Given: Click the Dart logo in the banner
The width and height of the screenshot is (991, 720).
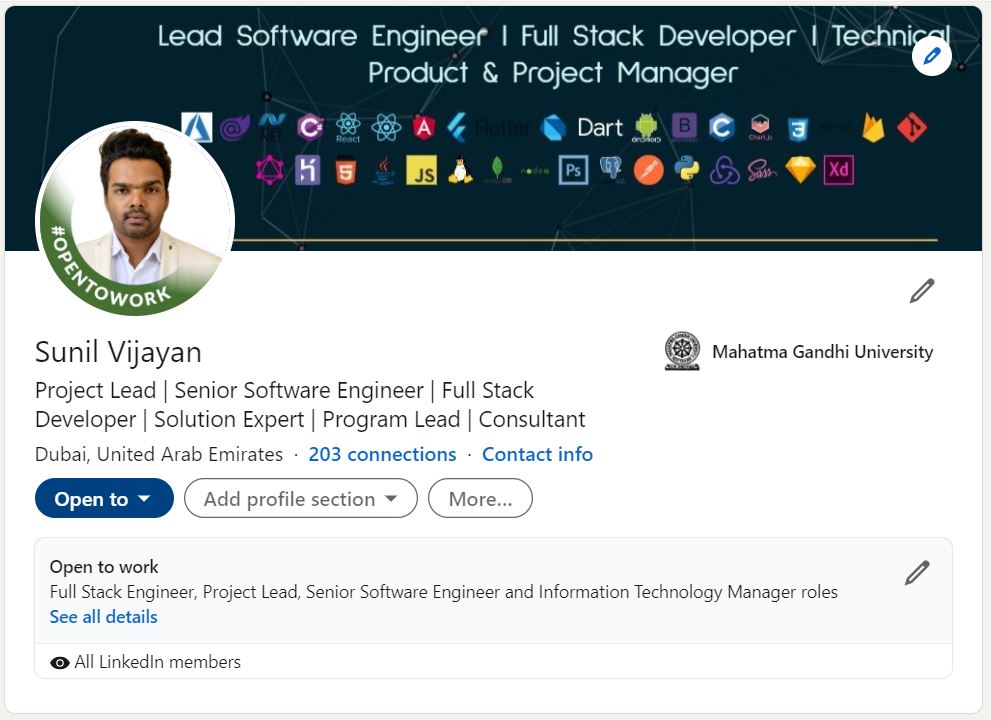Looking at the screenshot, I should [551, 127].
